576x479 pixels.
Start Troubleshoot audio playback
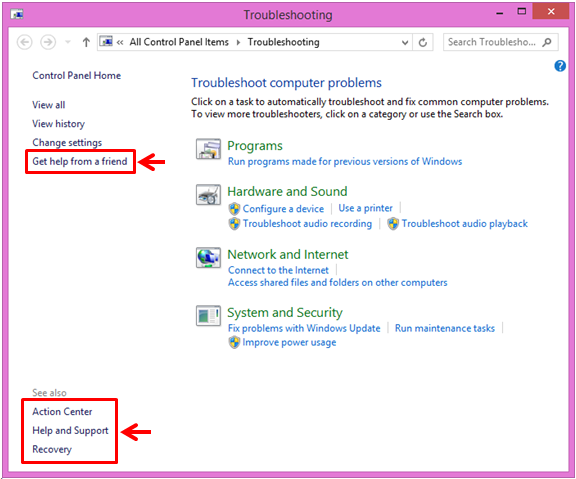[x=464, y=224]
